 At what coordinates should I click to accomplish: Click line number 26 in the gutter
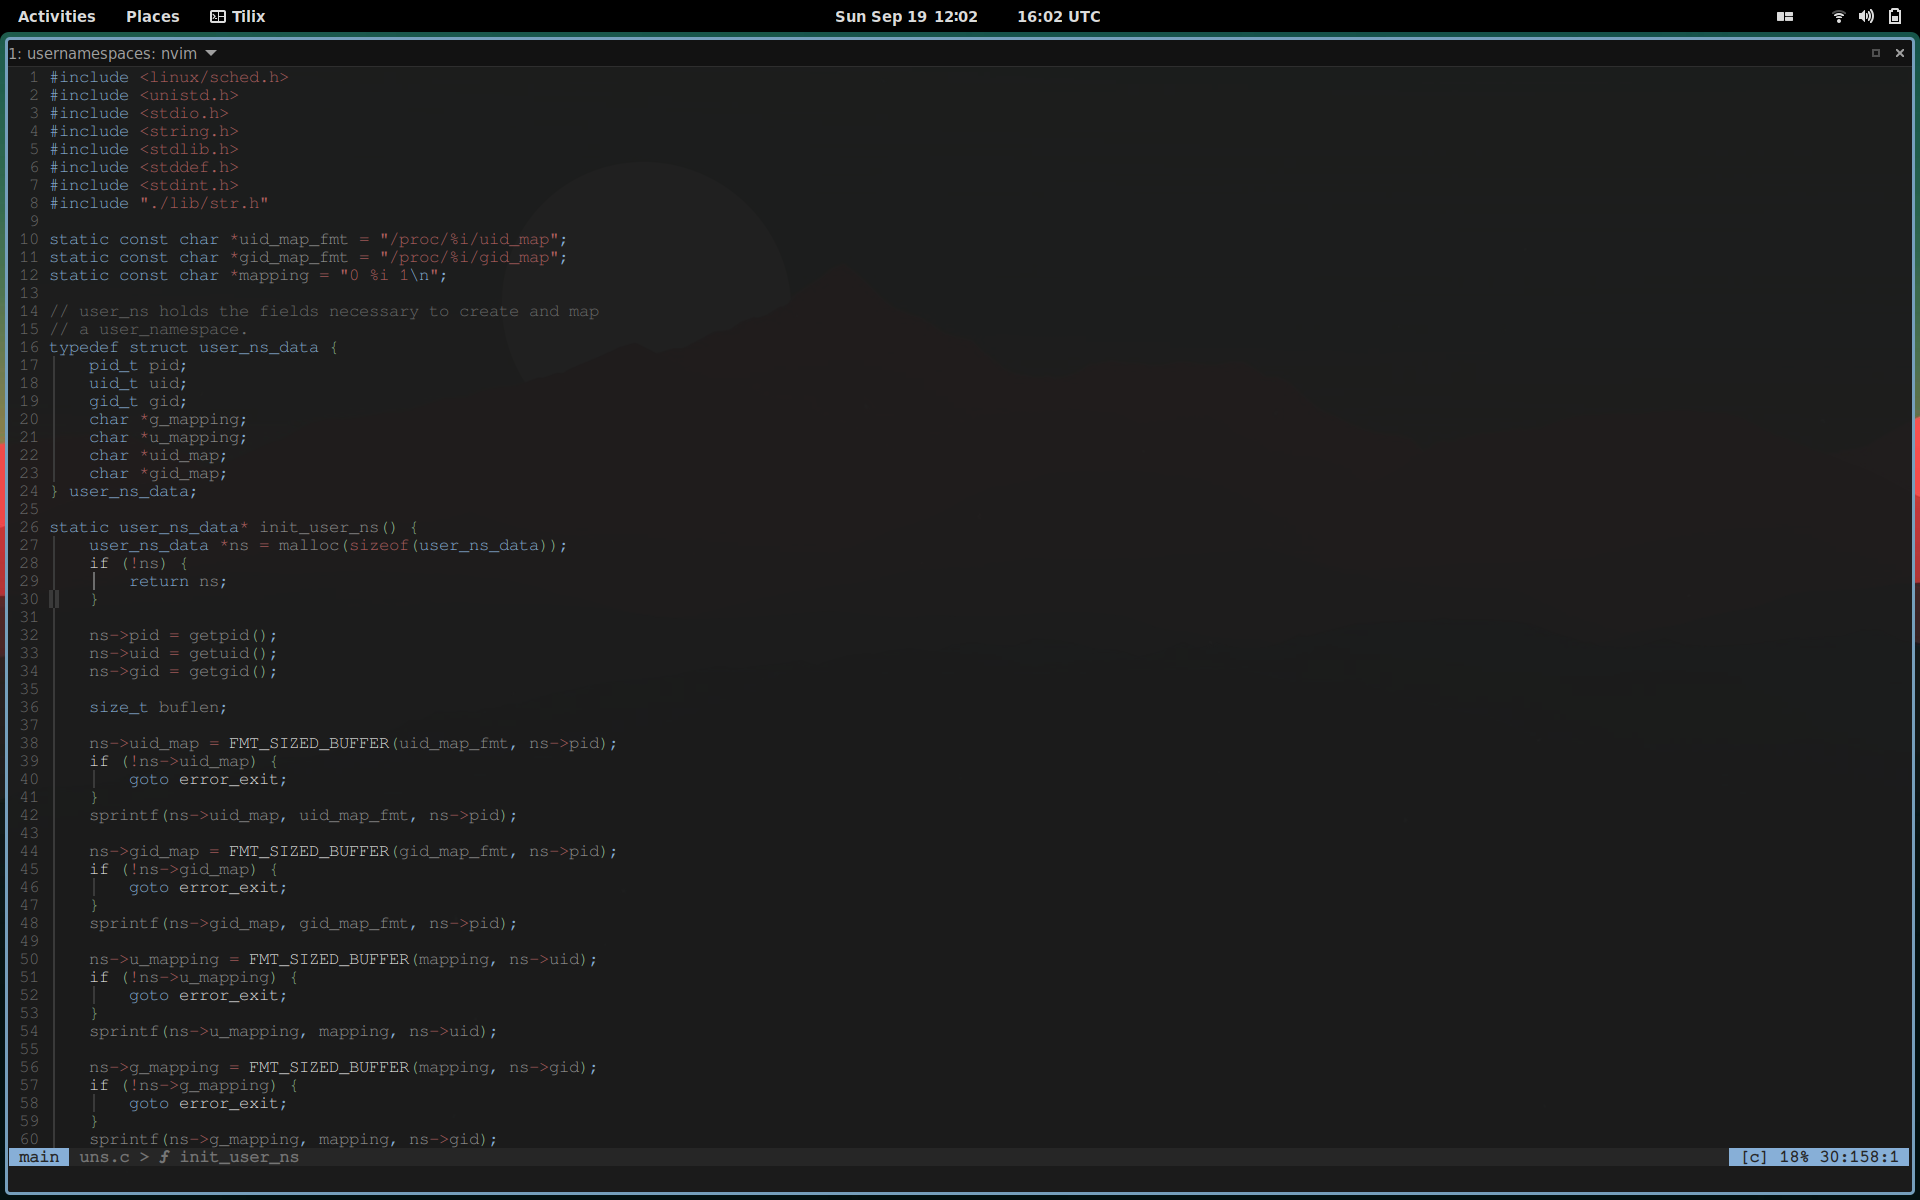tap(29, 527)
